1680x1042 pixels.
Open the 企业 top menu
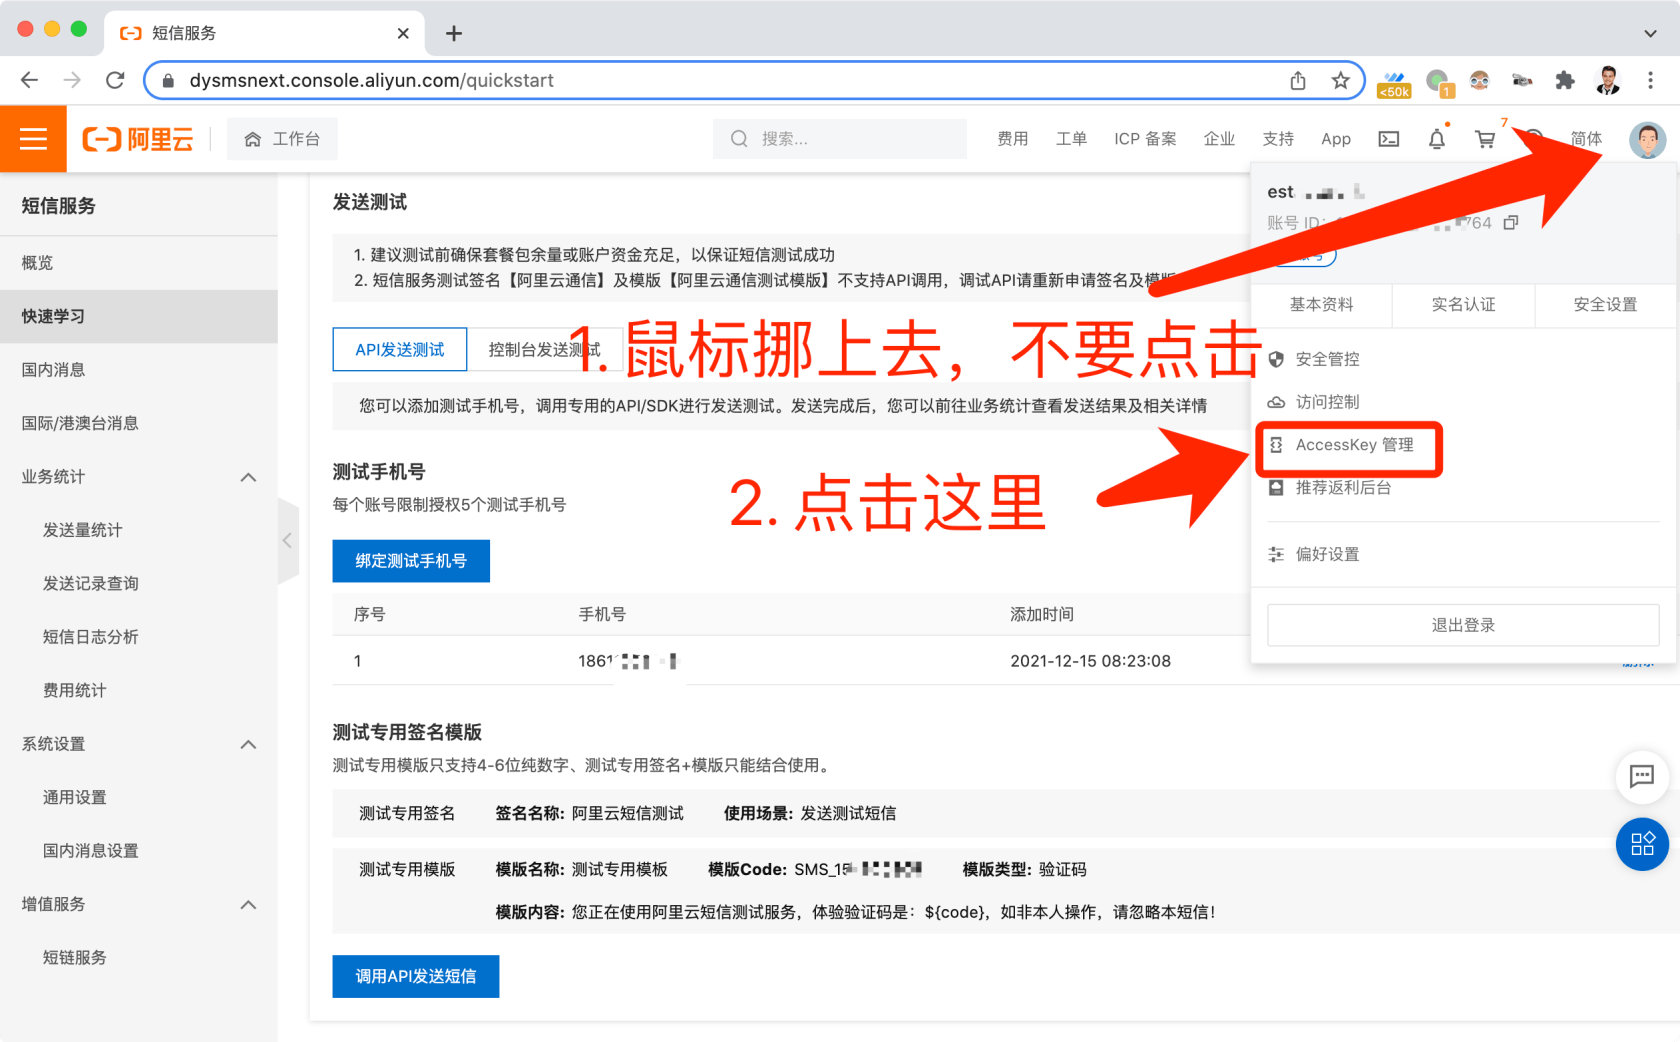[x=1219, y=139]
